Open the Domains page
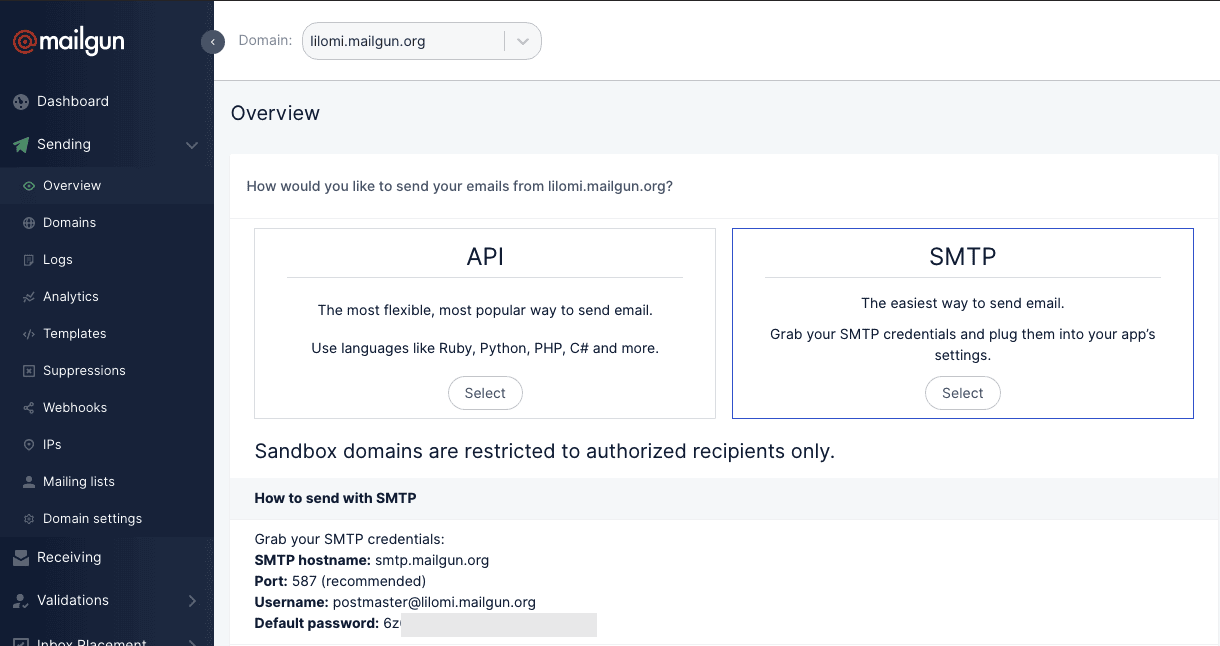 (x=69, y=222)
